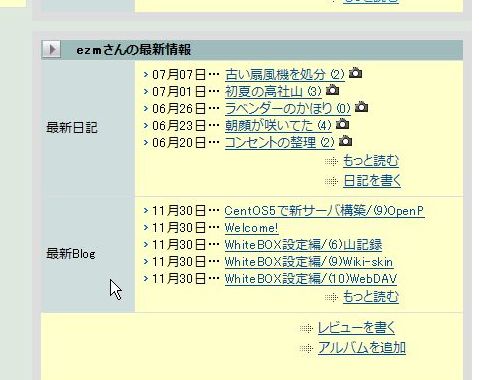Open diary entry 初夏の高社山

click(273, 92)
